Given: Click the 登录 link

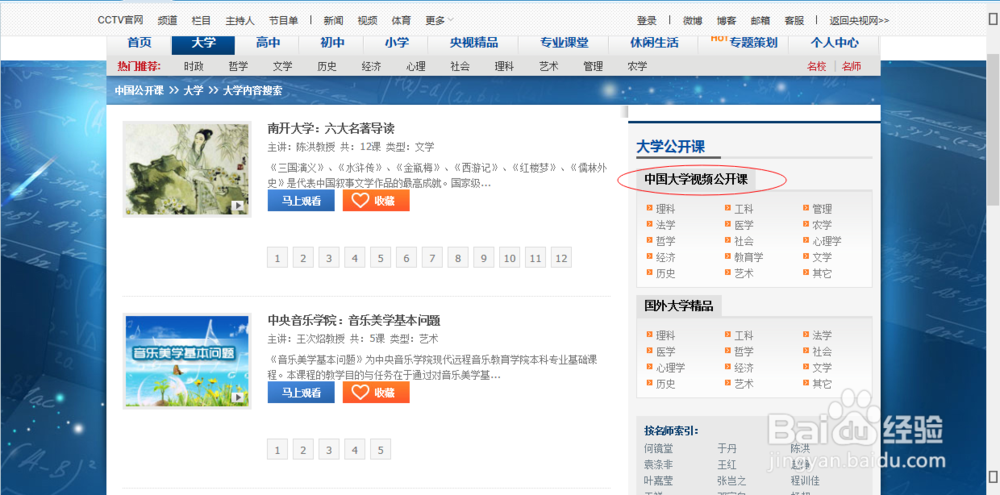Looking at the screenshot, I should [x=647, y=20].
